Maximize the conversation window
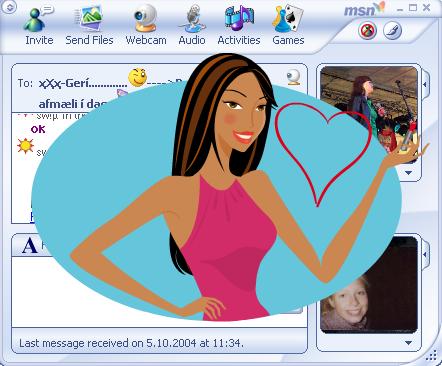442x366 pixels. coord(413,8)
